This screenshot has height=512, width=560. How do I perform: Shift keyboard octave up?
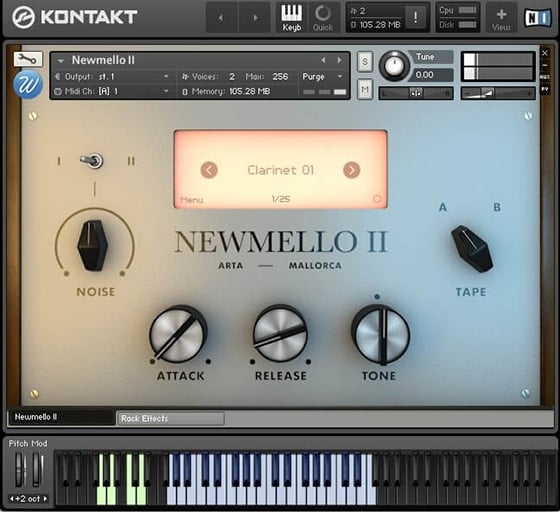click(x=45, y=499)
